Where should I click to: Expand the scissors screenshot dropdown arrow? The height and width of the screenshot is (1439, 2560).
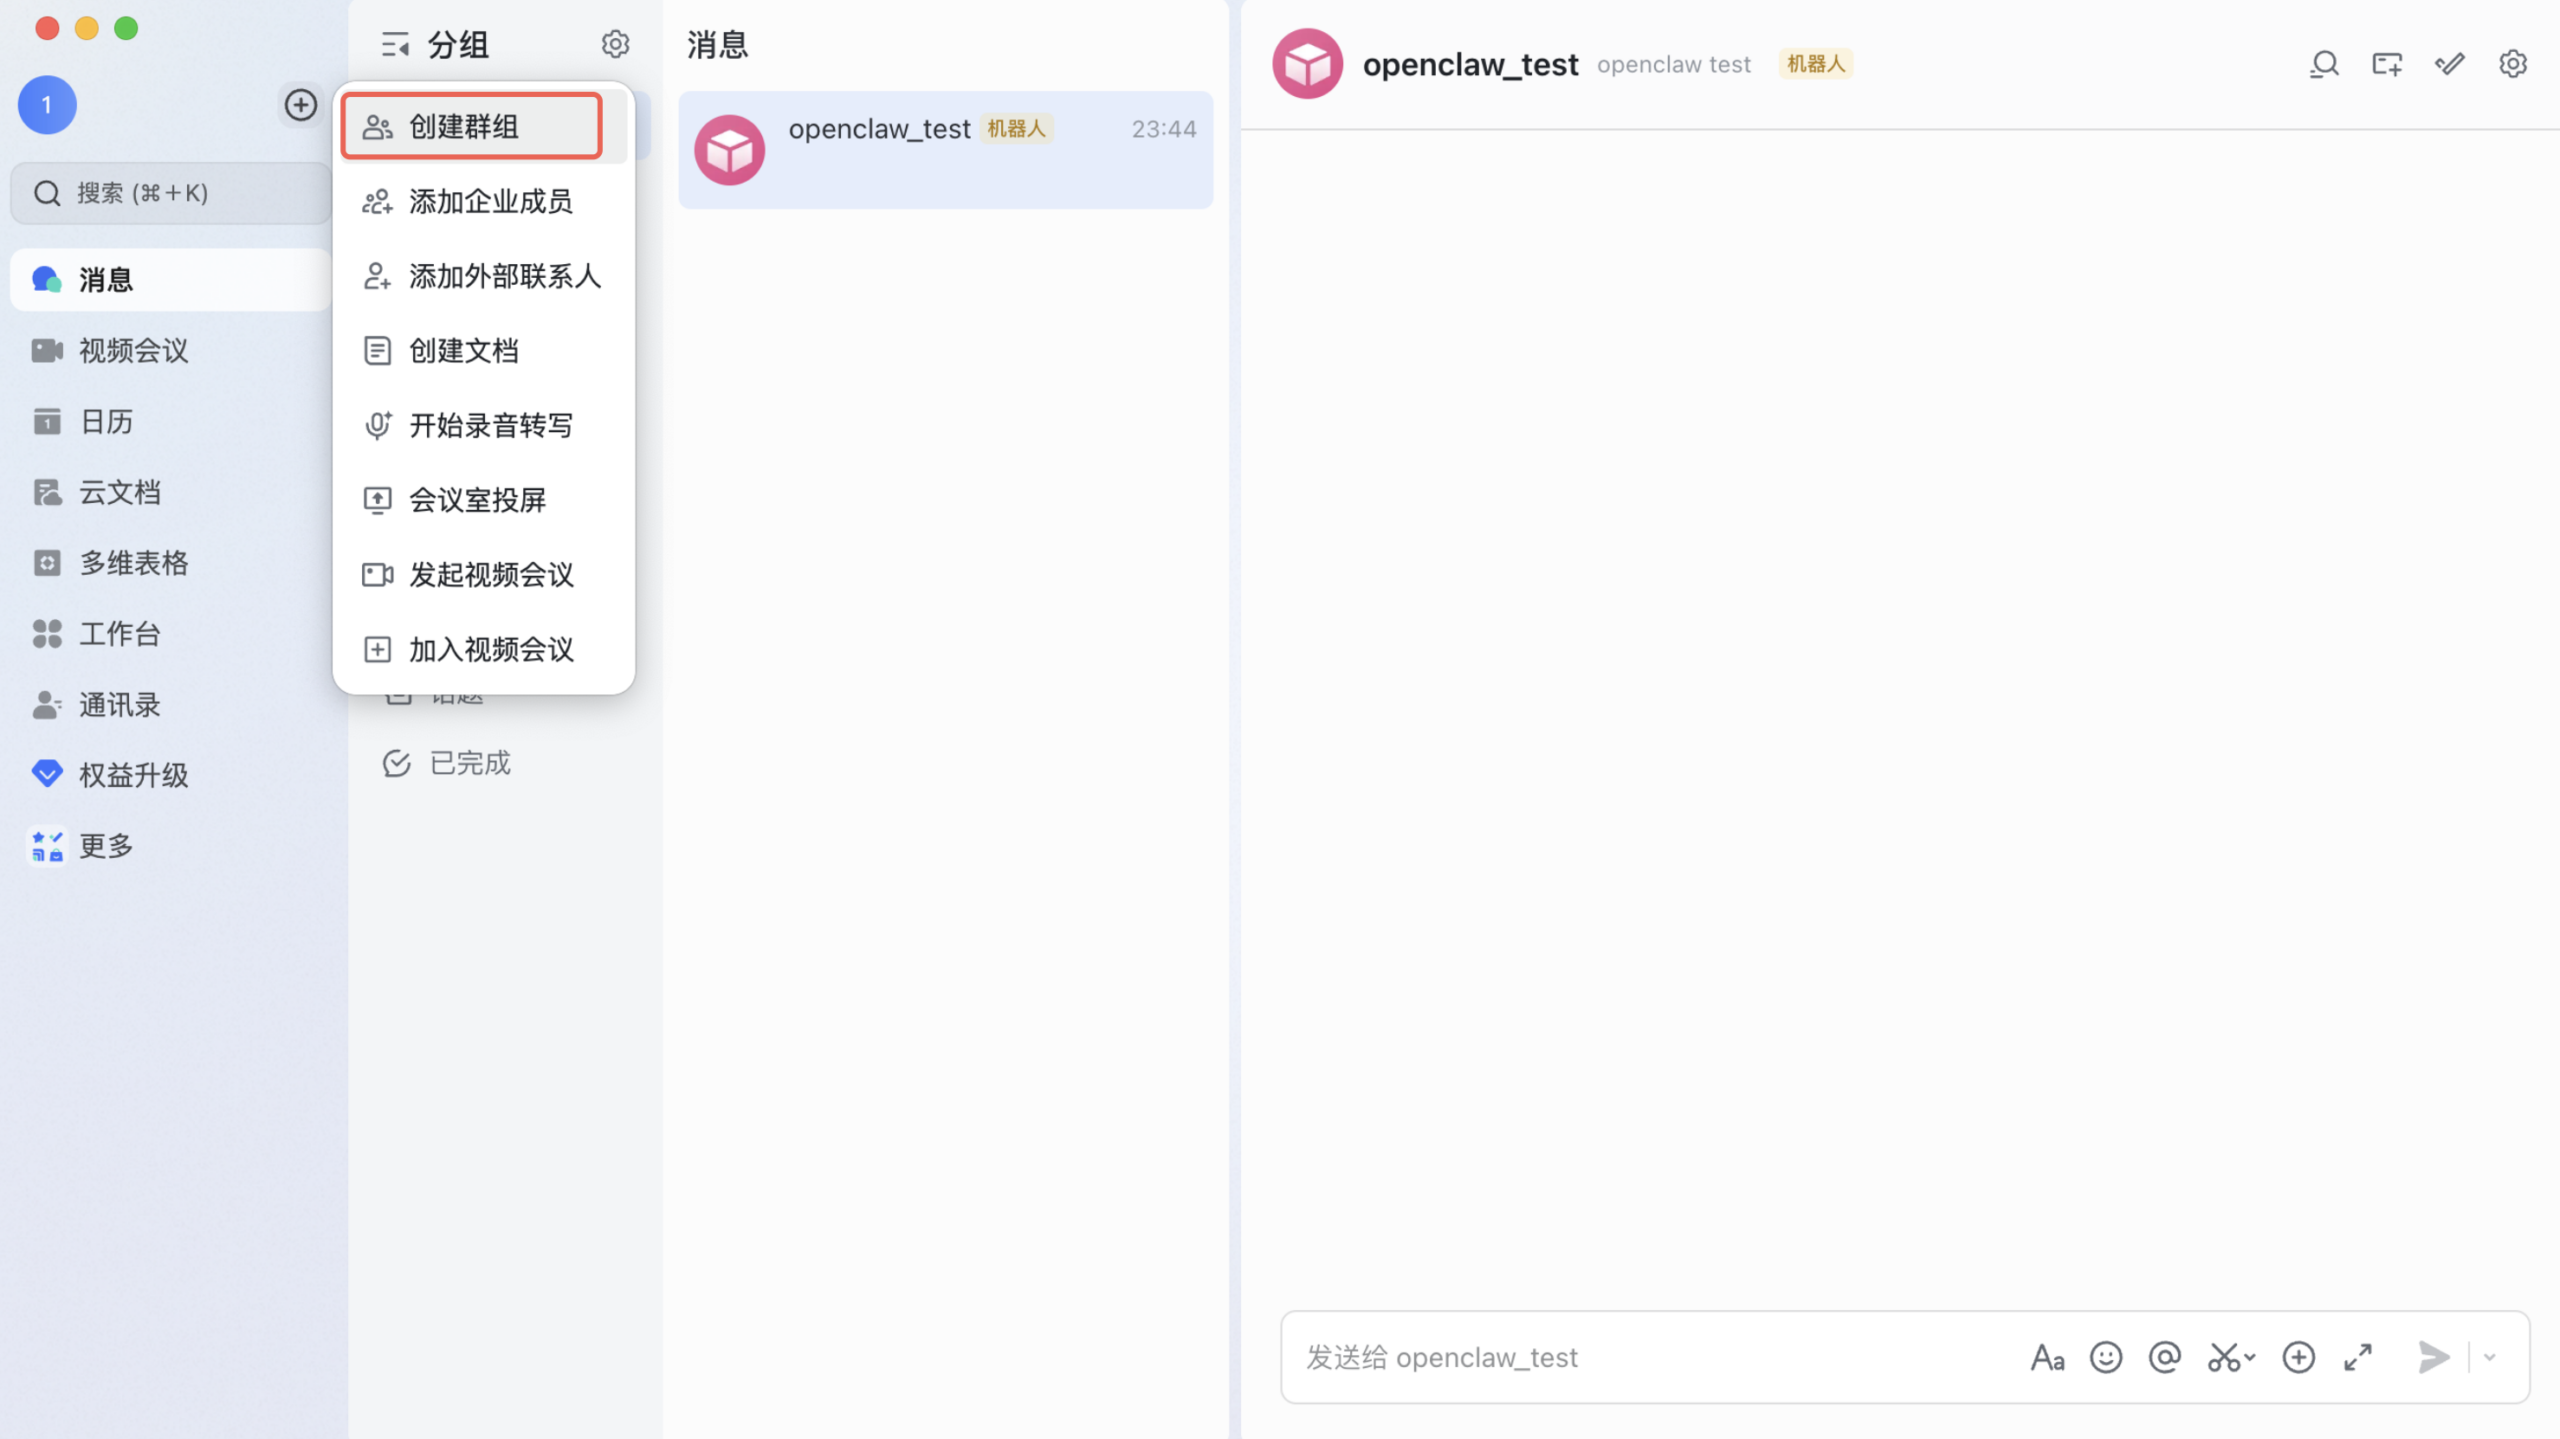click(x=2250, y=1357)
